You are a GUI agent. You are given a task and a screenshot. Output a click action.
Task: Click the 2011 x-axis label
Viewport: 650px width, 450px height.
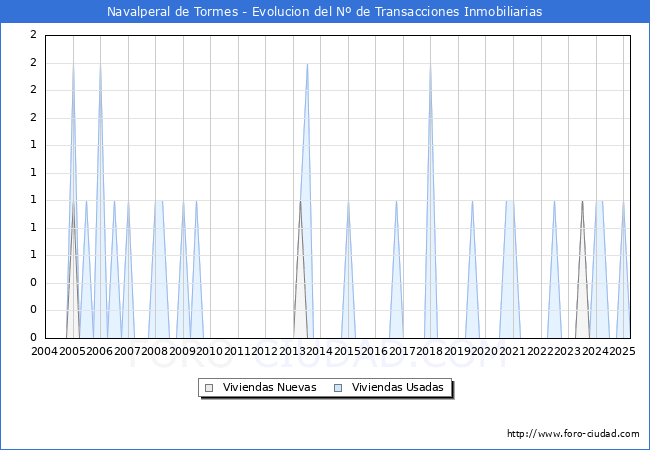(238, 351)
